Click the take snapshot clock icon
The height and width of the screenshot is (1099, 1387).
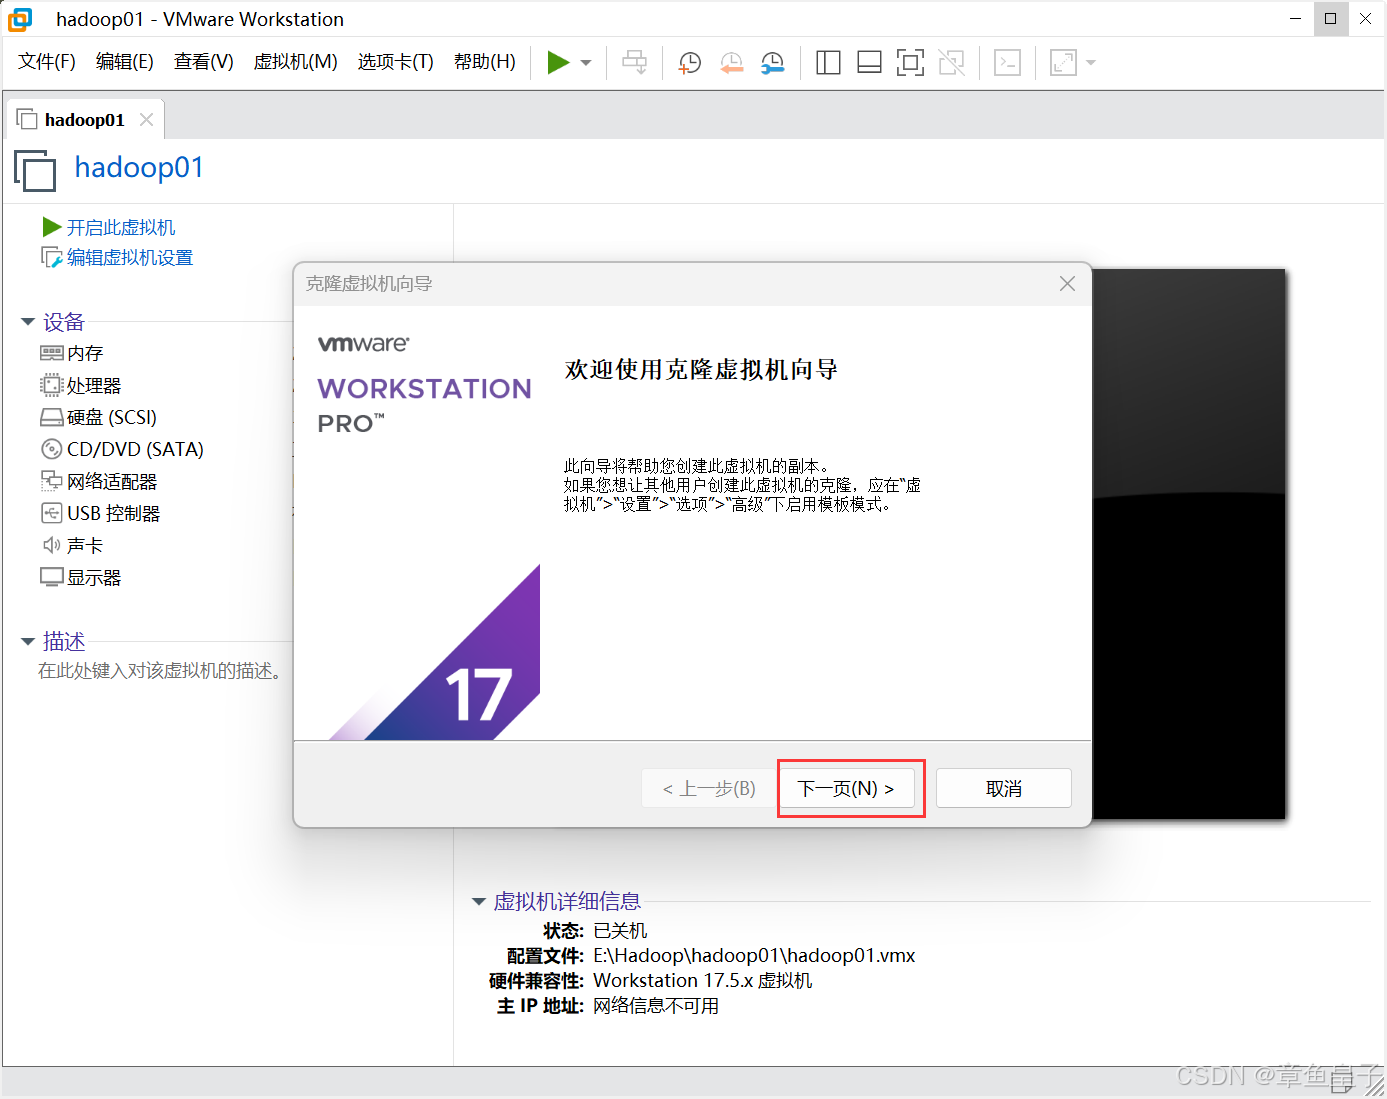point(690,63)
